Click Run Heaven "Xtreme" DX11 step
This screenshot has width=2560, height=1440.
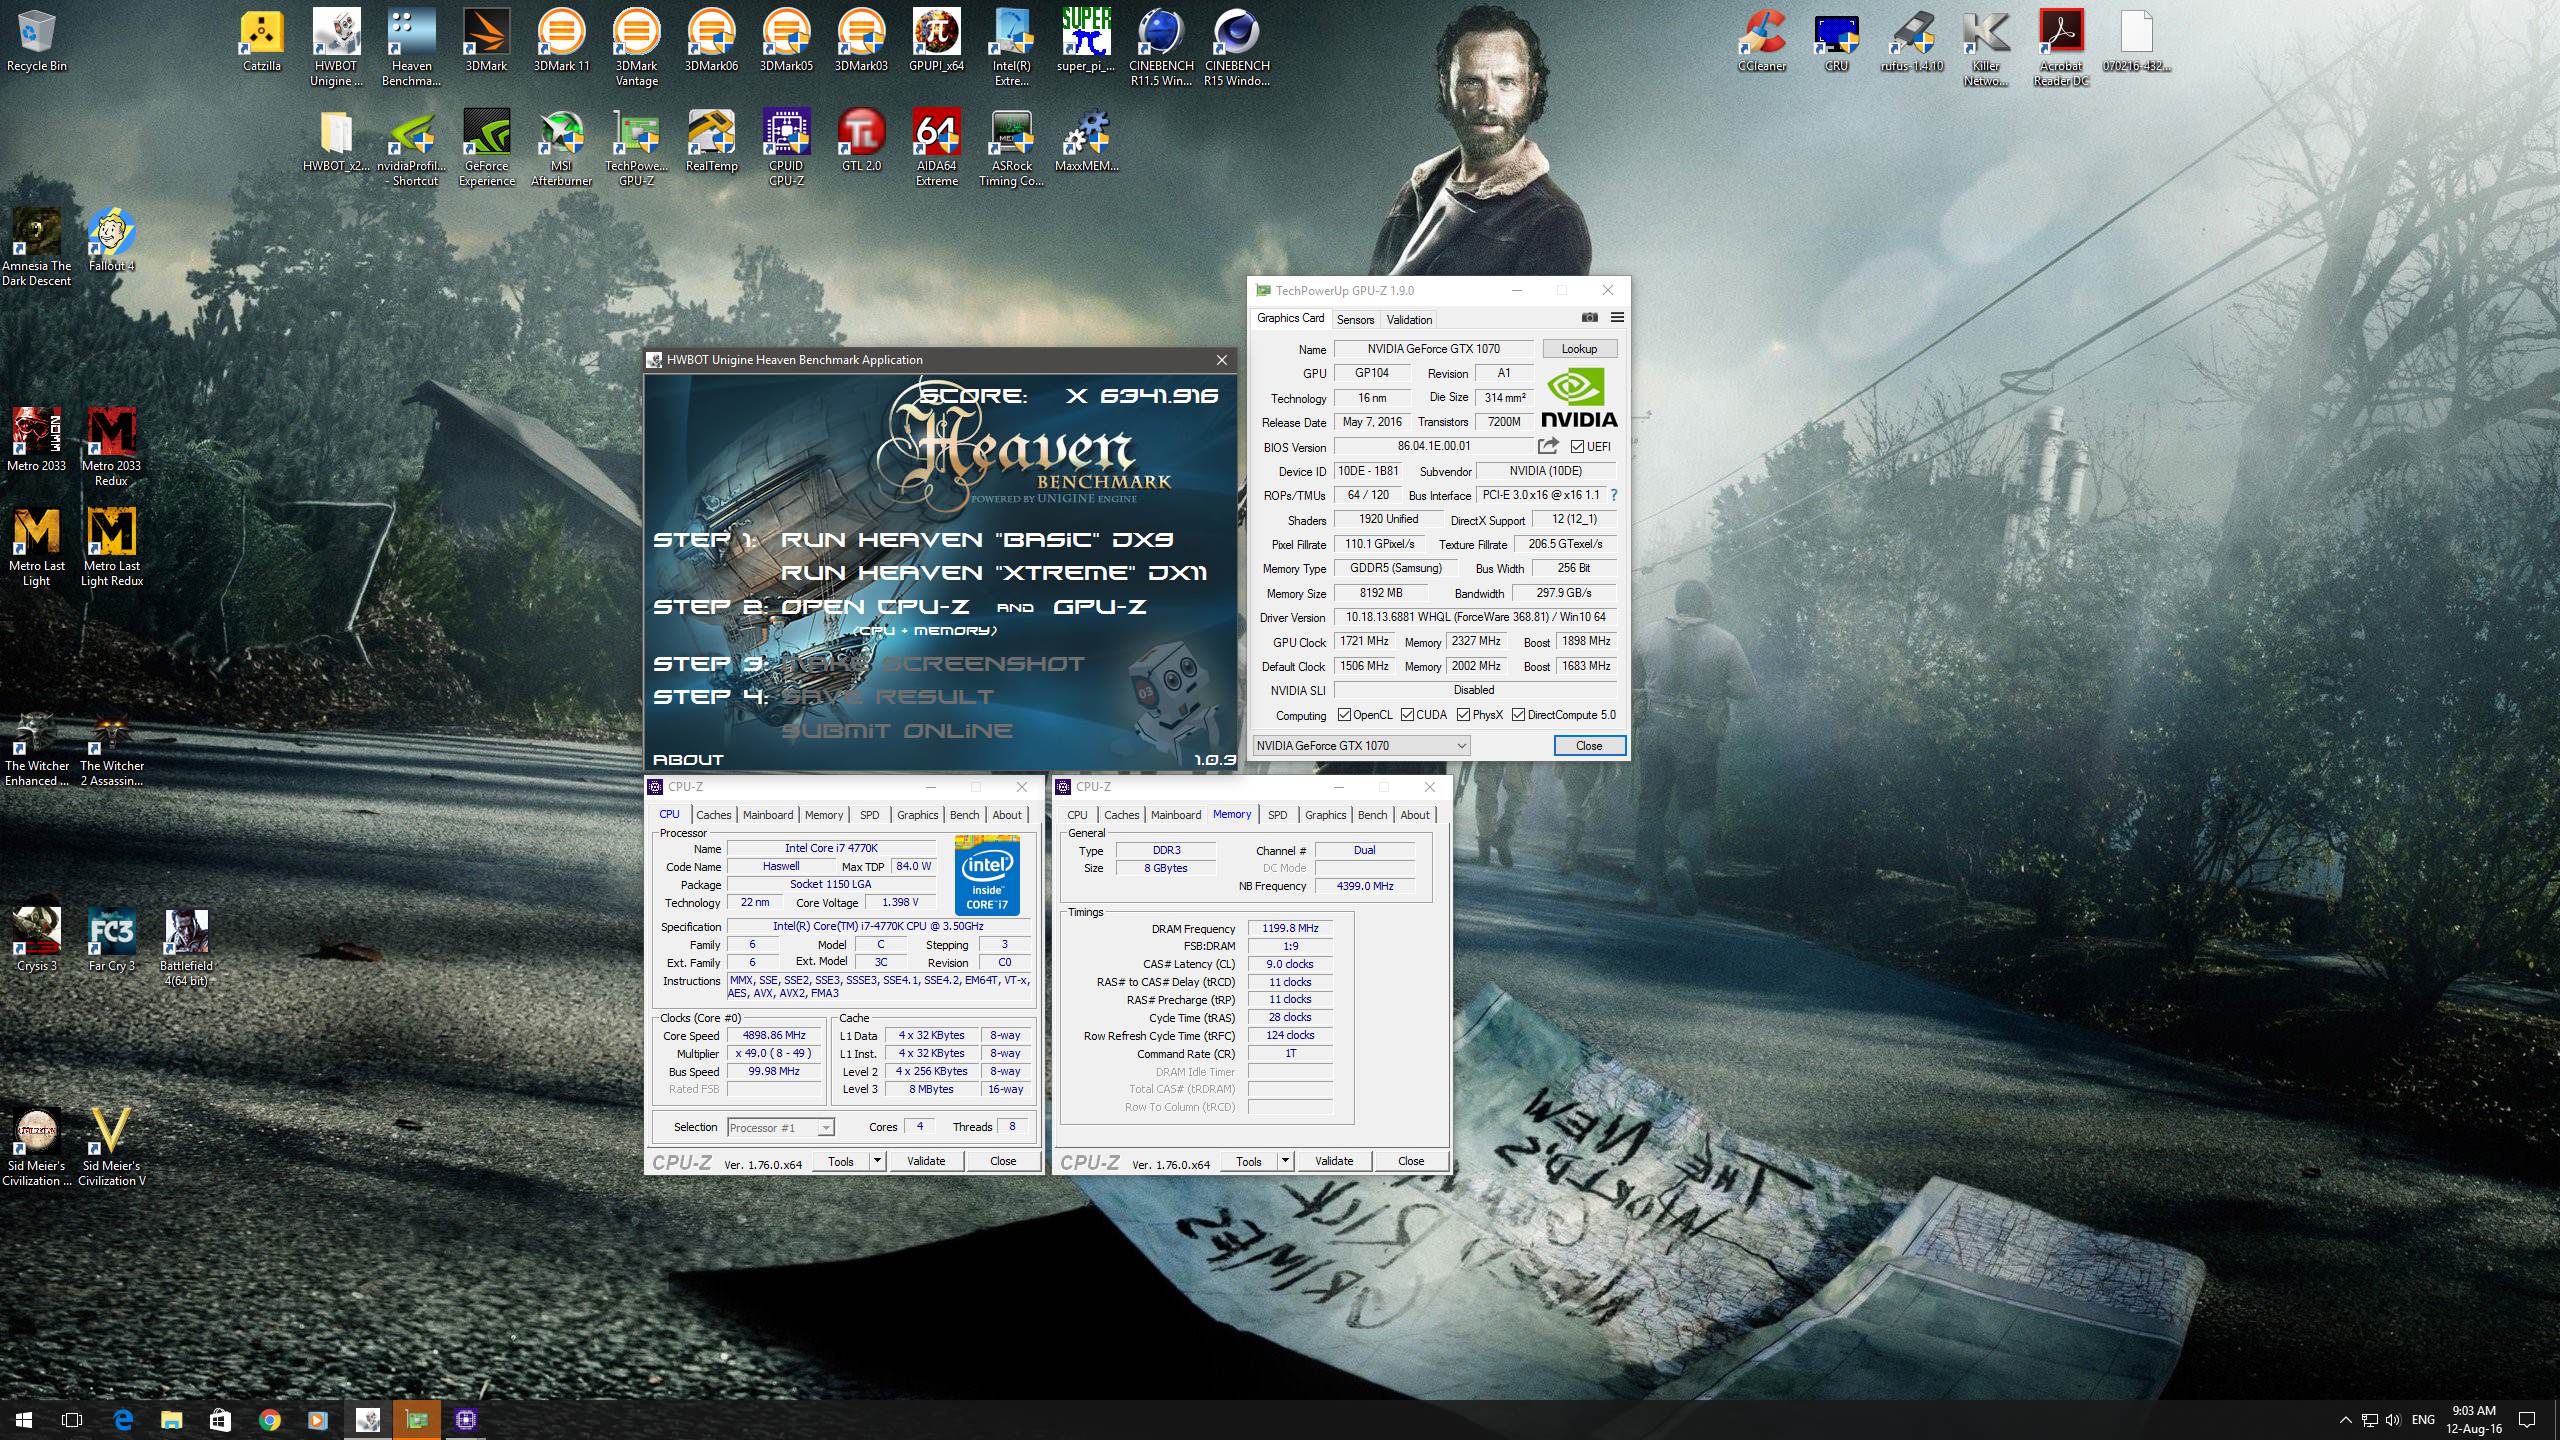point(993,573)
